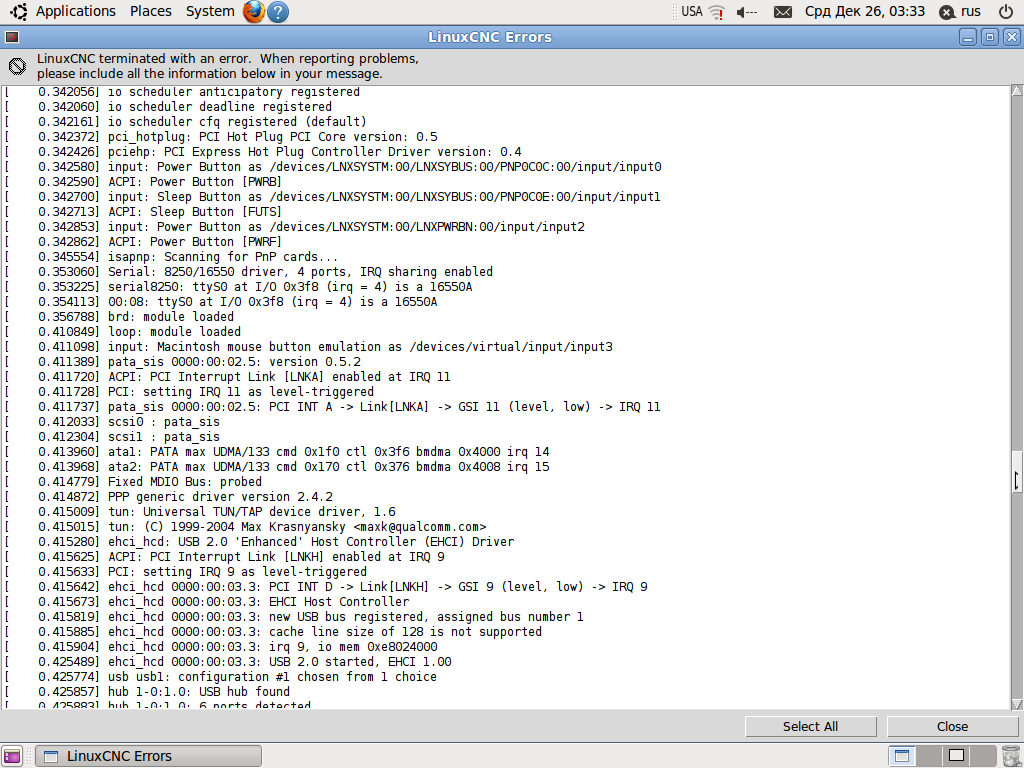
Task: Click line 'scsi0 : pata_sis'
Action: point(163,422)
